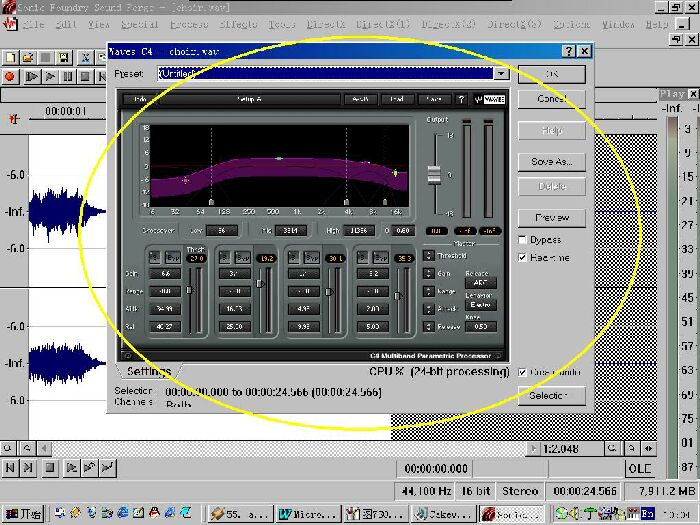
Task: Click the Play Normal button in bottom transport
Action: click(71, 468)
